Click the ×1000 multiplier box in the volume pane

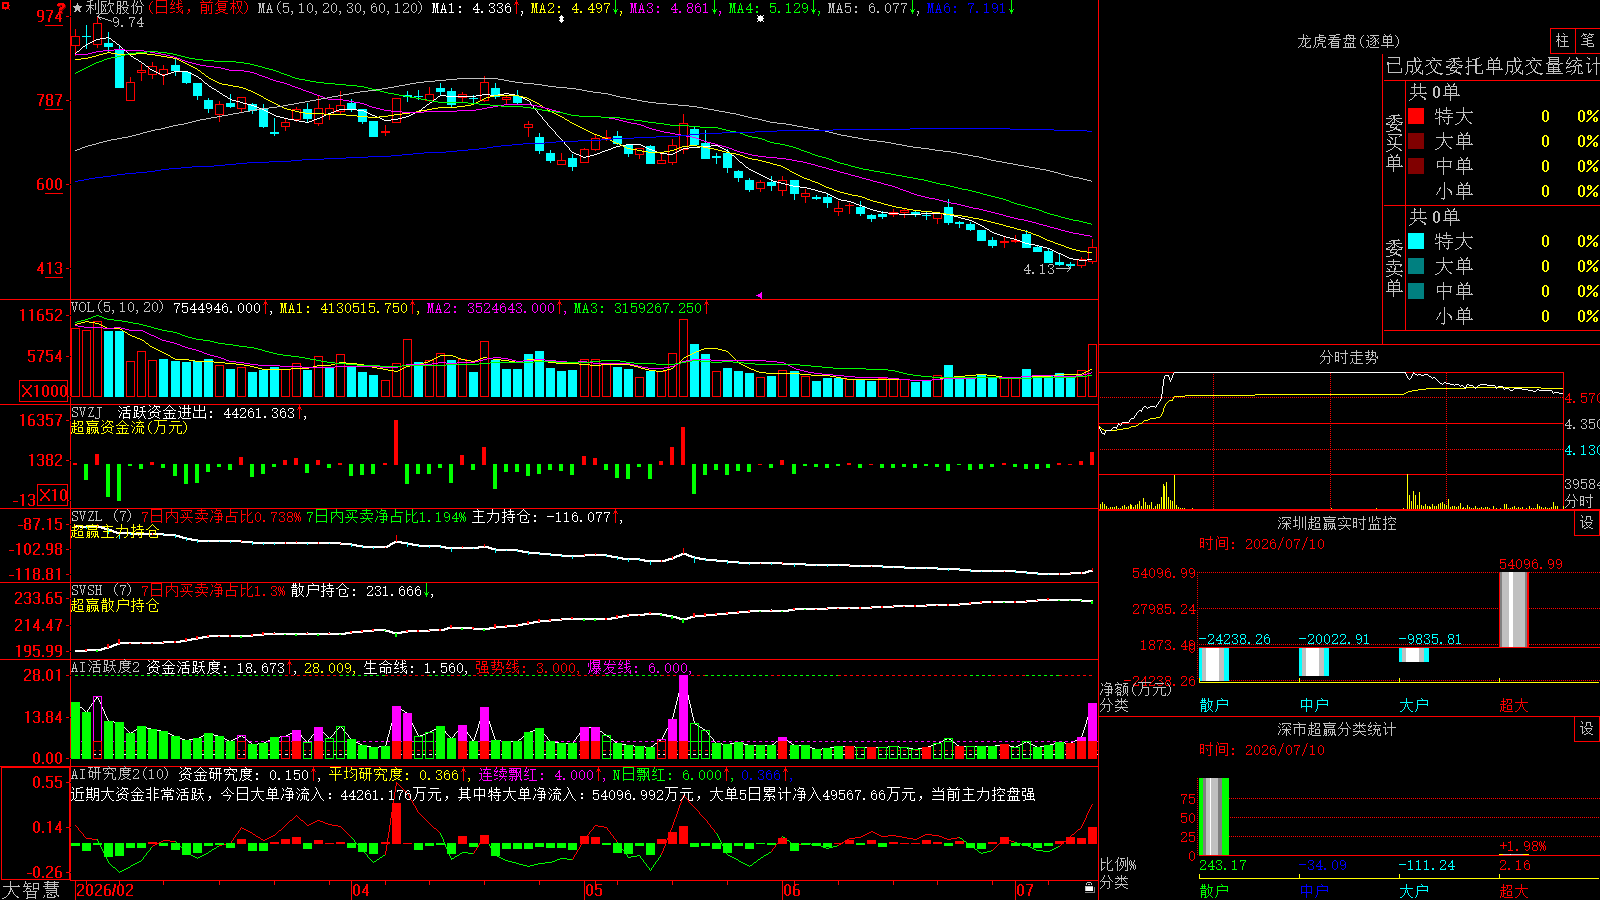point(45,391)
